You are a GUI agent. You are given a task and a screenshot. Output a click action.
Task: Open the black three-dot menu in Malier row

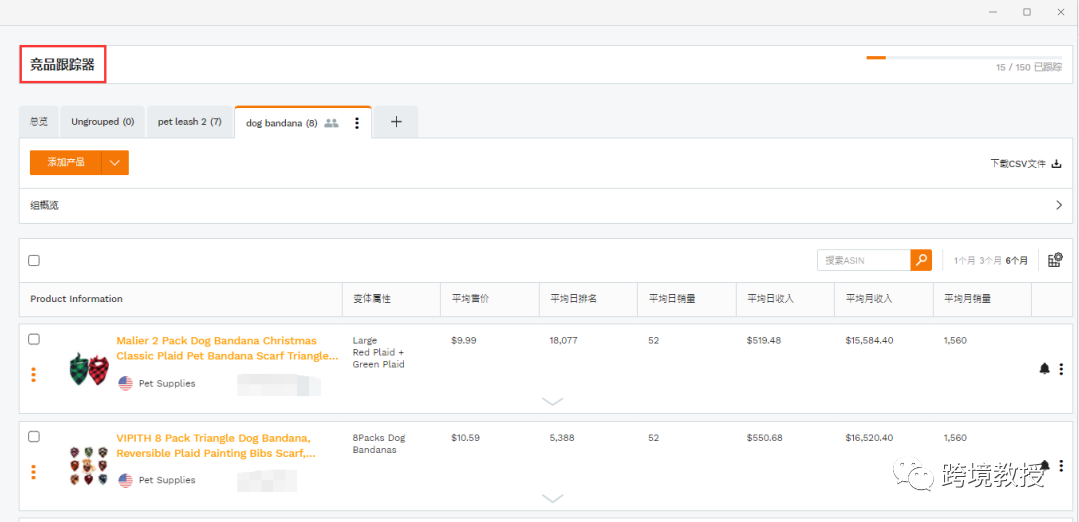tap(1060, 369)
